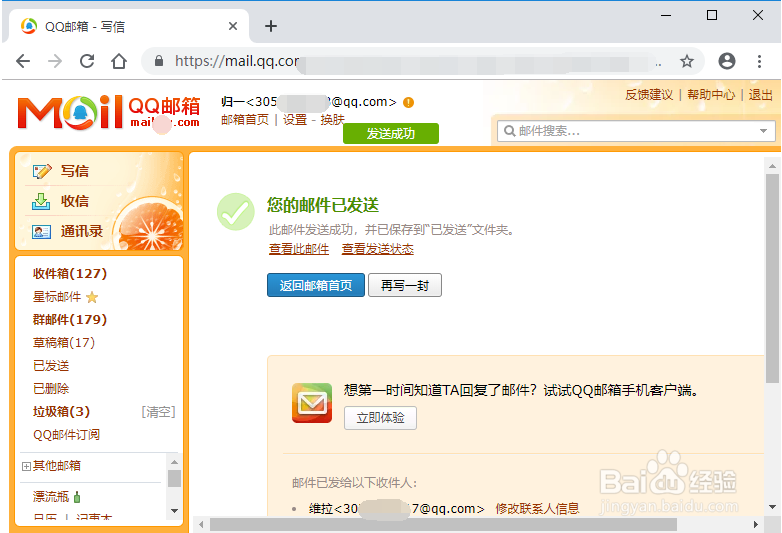Select the QQ邮箱 - 写信 tab
The image size is (782, 533).
click(129, 26)
